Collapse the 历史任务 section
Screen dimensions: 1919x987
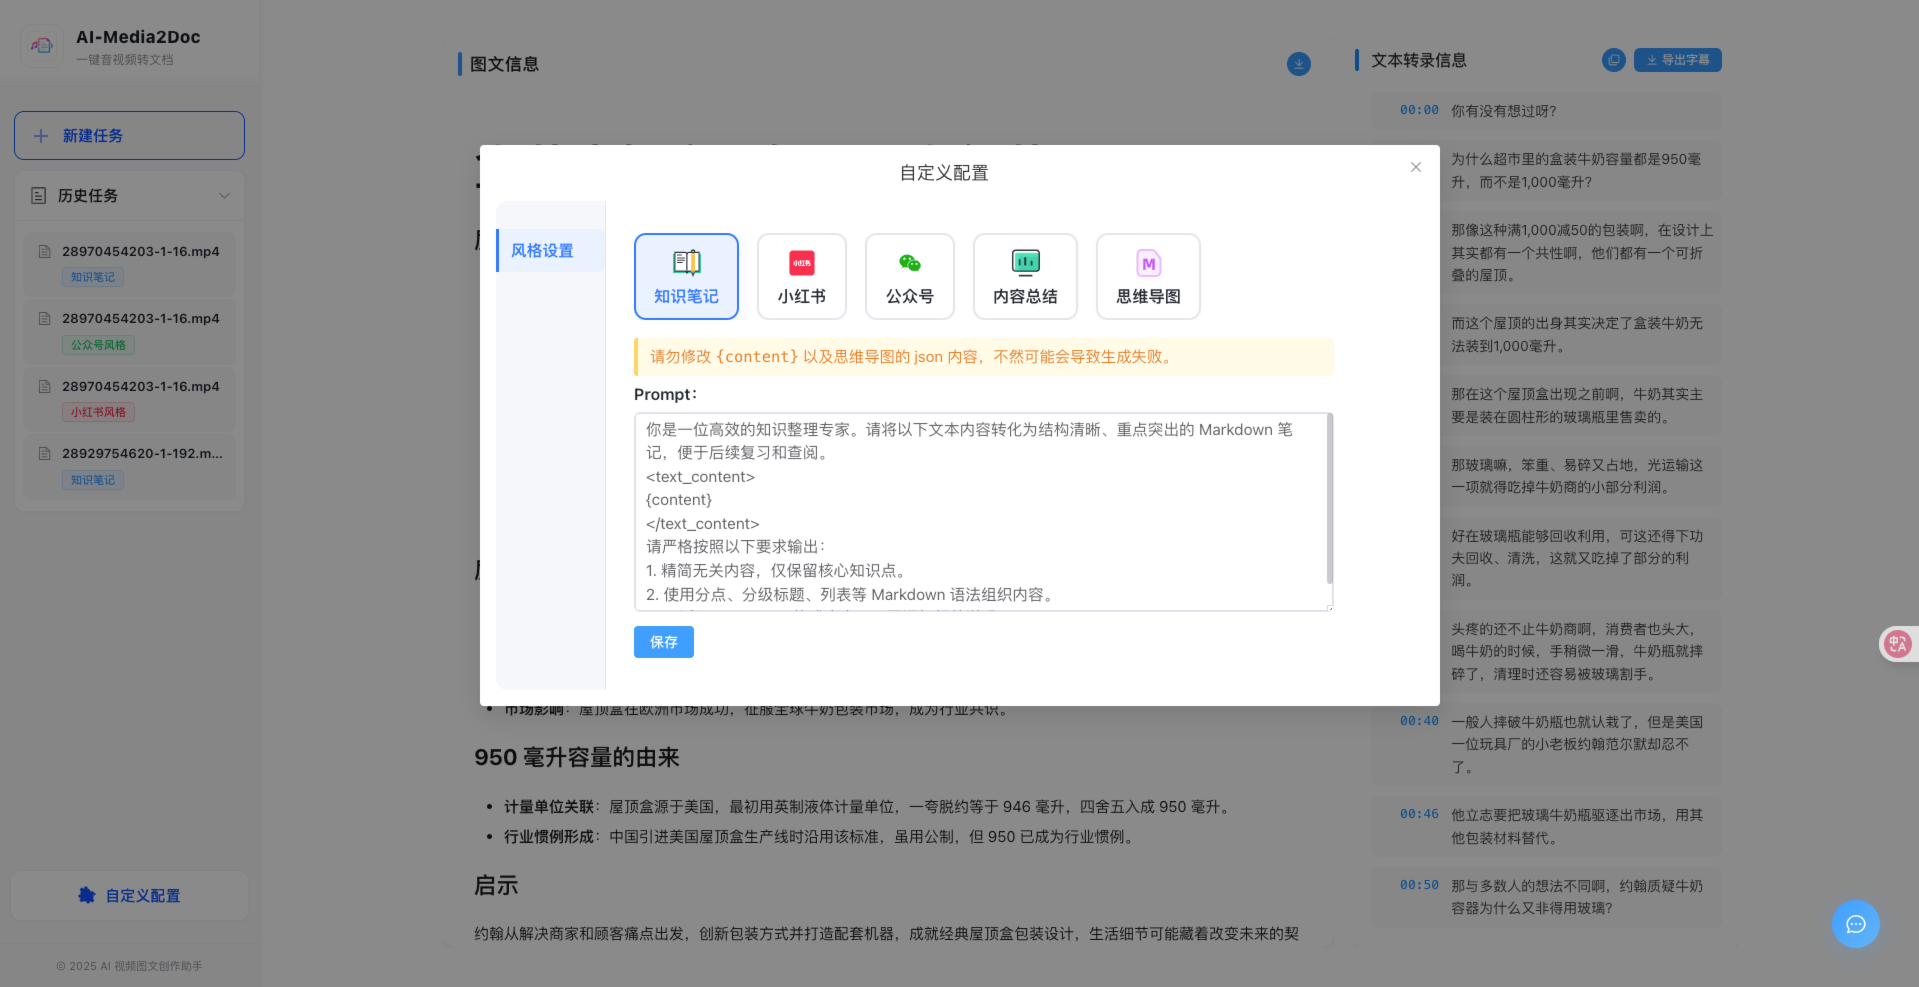[x=224, y=195]
